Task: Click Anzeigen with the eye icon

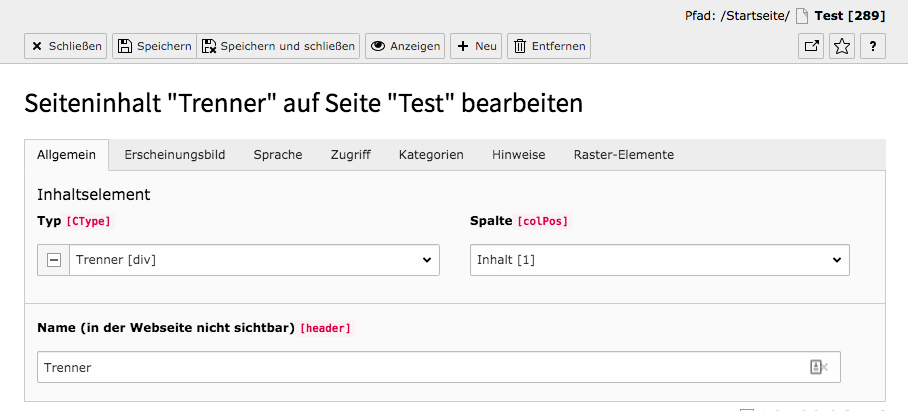Action: (x=405, y=46)
